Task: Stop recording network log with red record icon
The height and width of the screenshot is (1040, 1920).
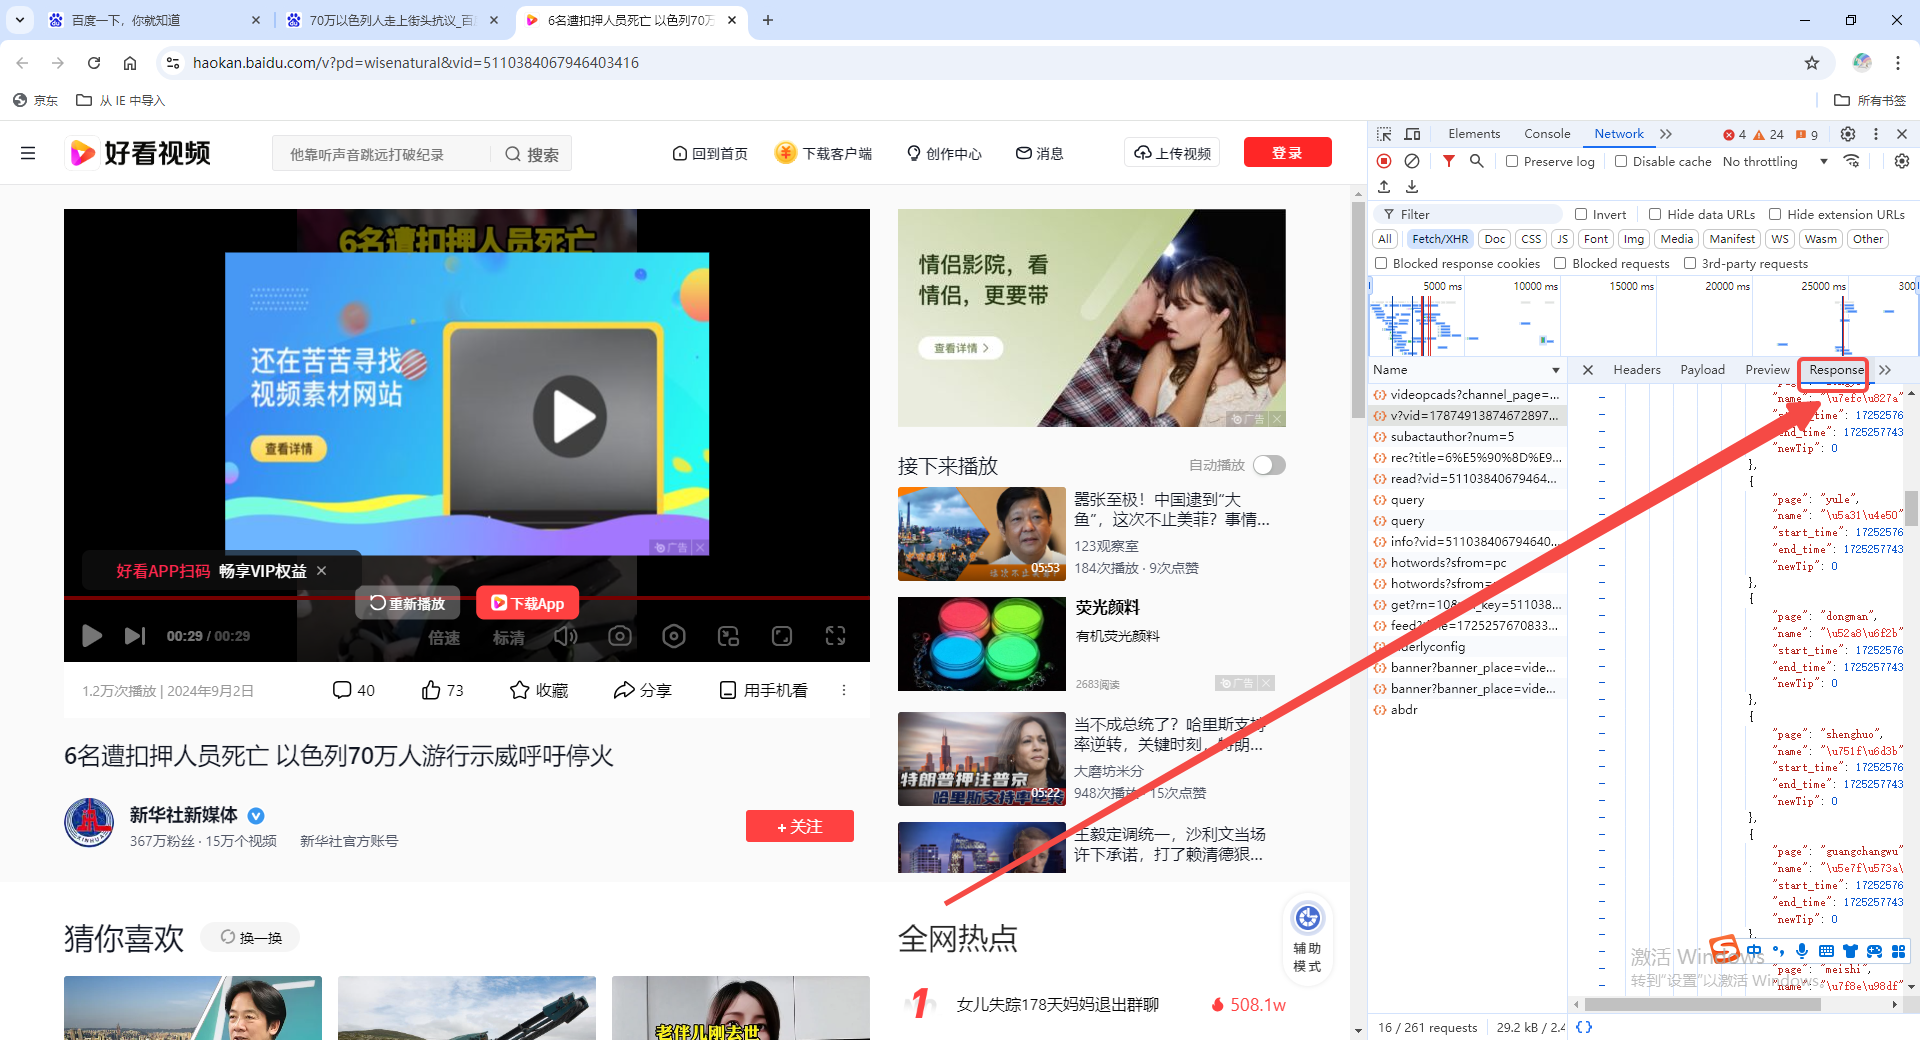Action: coord(1384,161)
